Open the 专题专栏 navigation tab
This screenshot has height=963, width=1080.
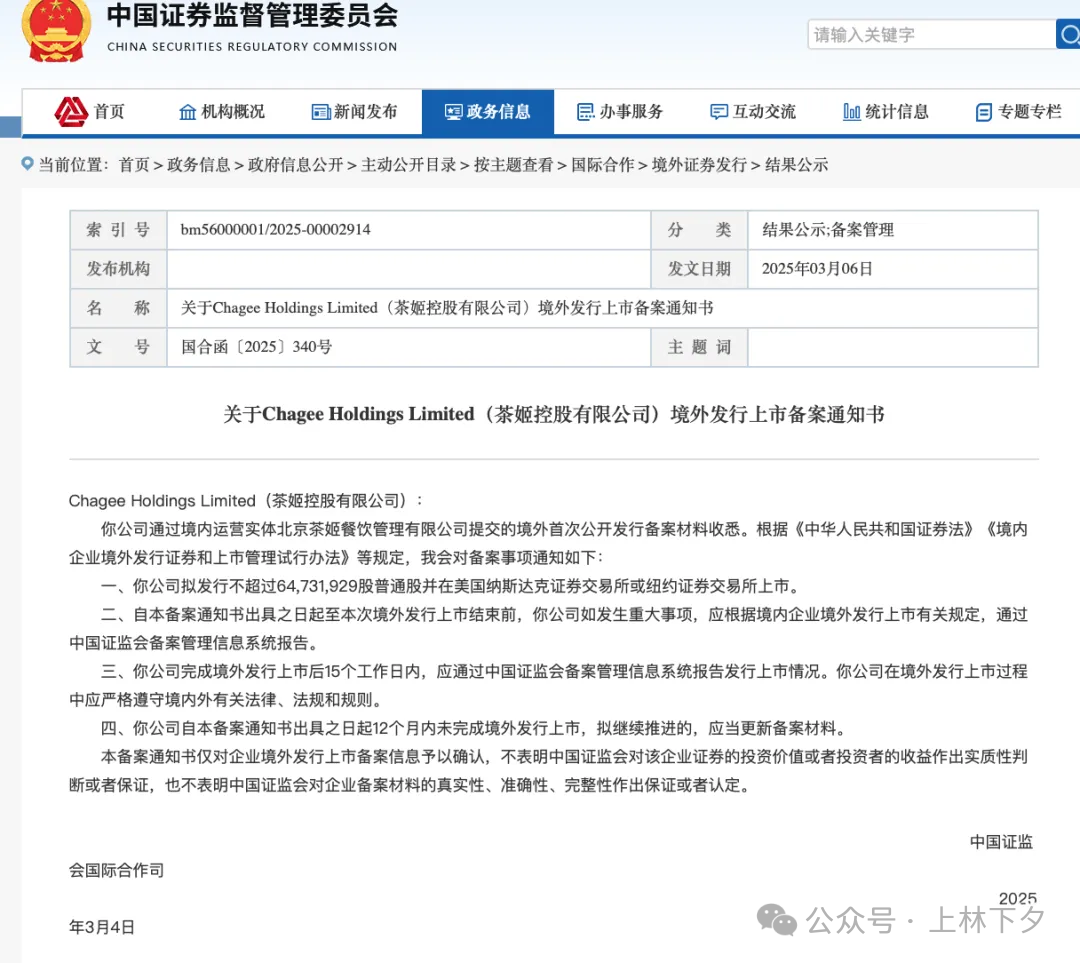(x=1030, y=112)
